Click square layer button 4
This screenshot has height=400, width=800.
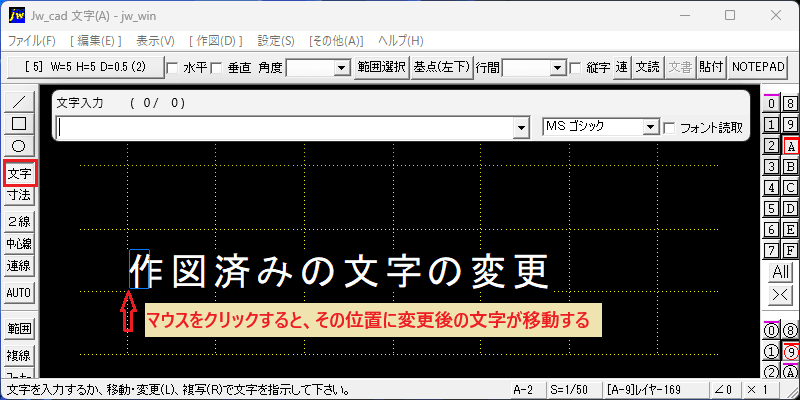point(772,188)
